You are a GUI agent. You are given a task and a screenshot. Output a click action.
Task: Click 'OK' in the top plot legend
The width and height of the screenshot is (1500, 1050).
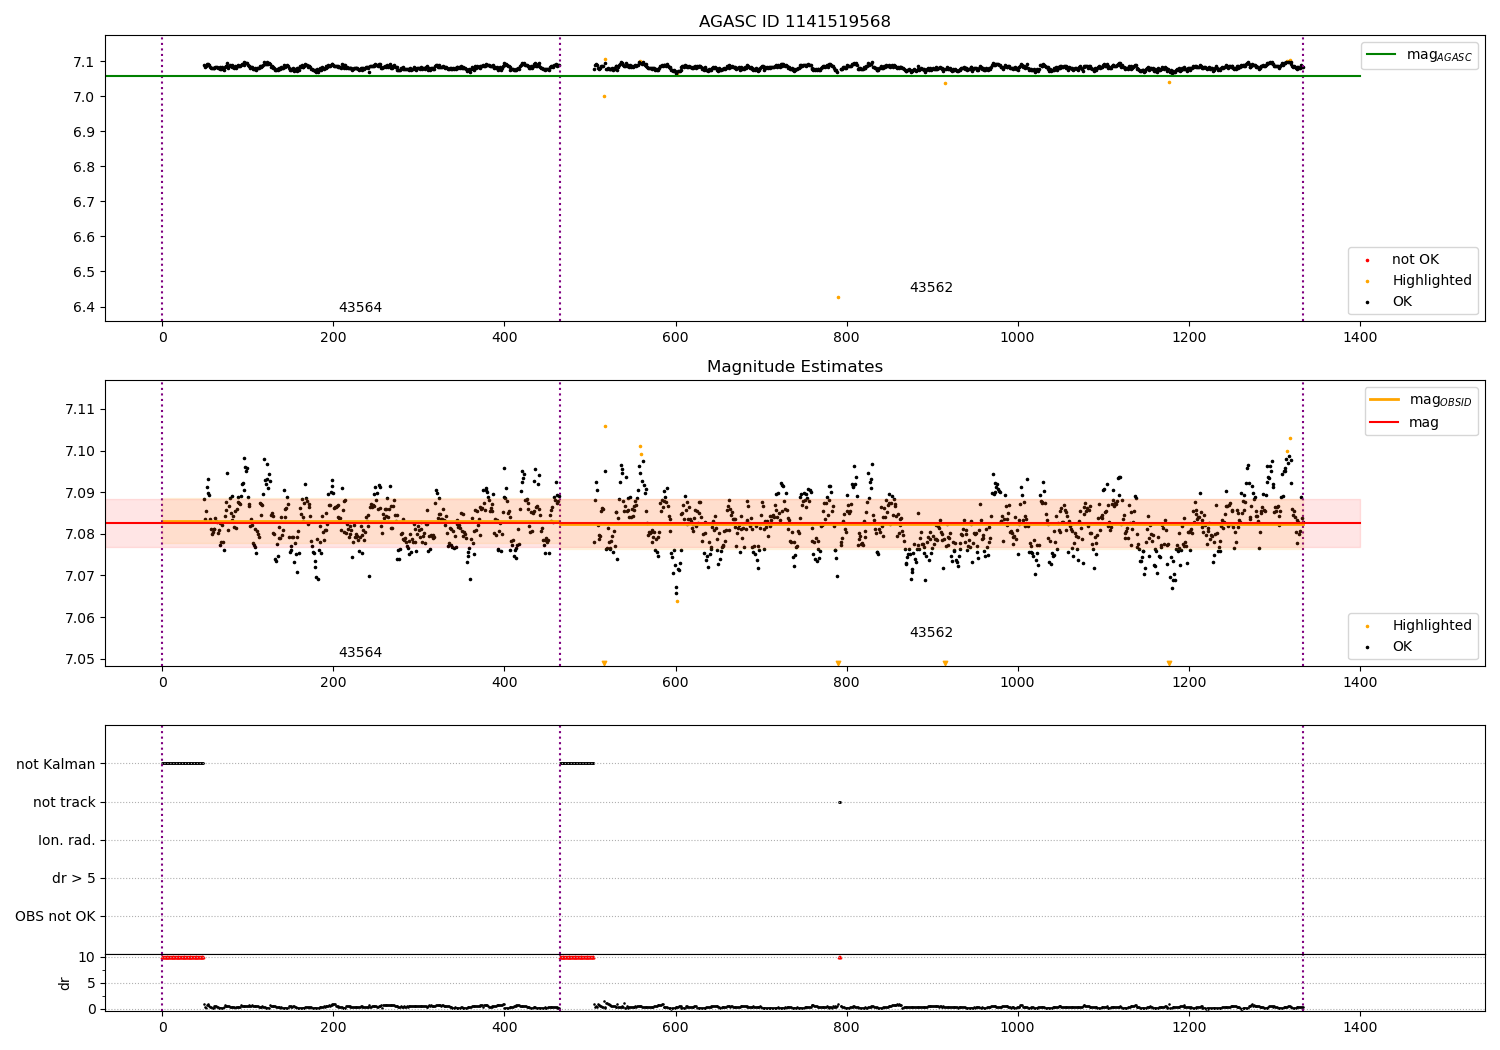(x=1391, y=302)
